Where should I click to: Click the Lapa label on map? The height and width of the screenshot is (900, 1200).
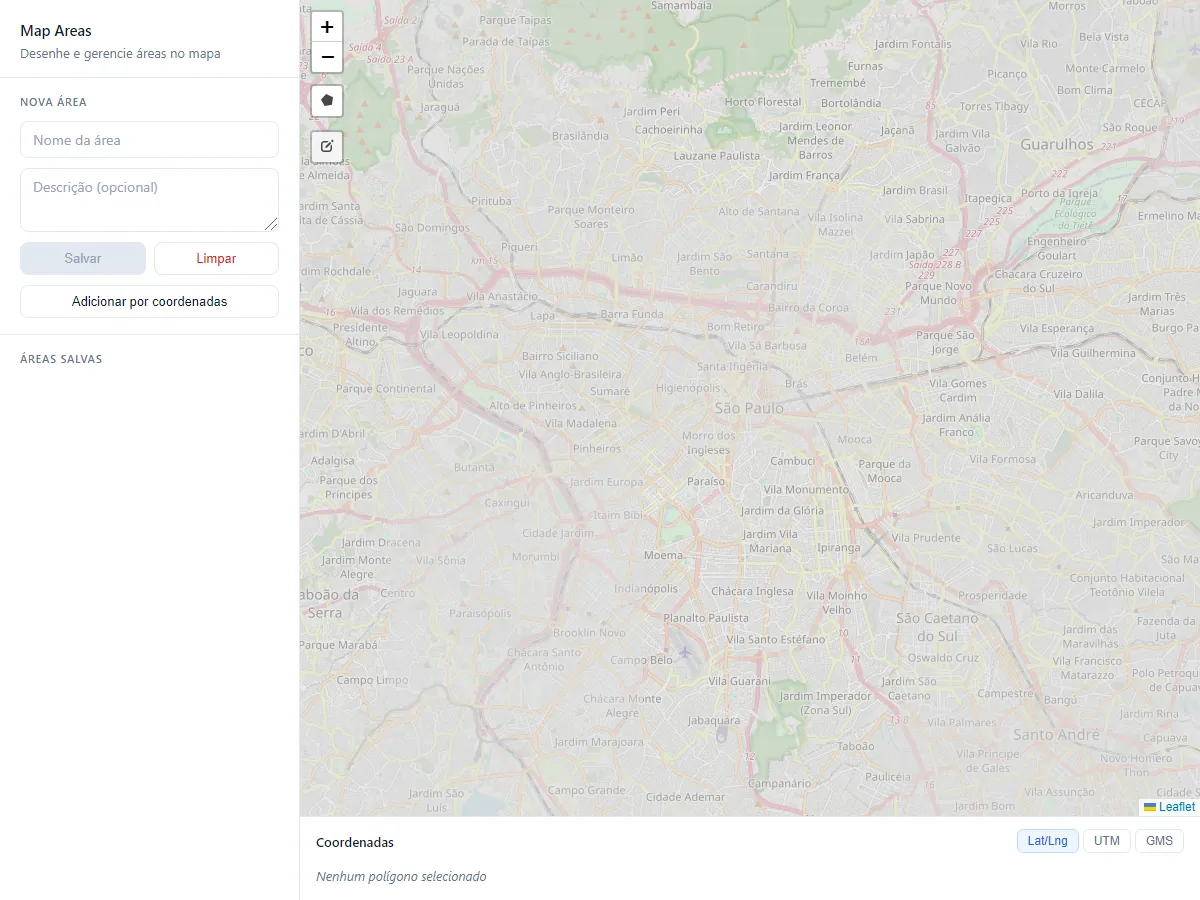pyautogui.click(x=542, y=316)
